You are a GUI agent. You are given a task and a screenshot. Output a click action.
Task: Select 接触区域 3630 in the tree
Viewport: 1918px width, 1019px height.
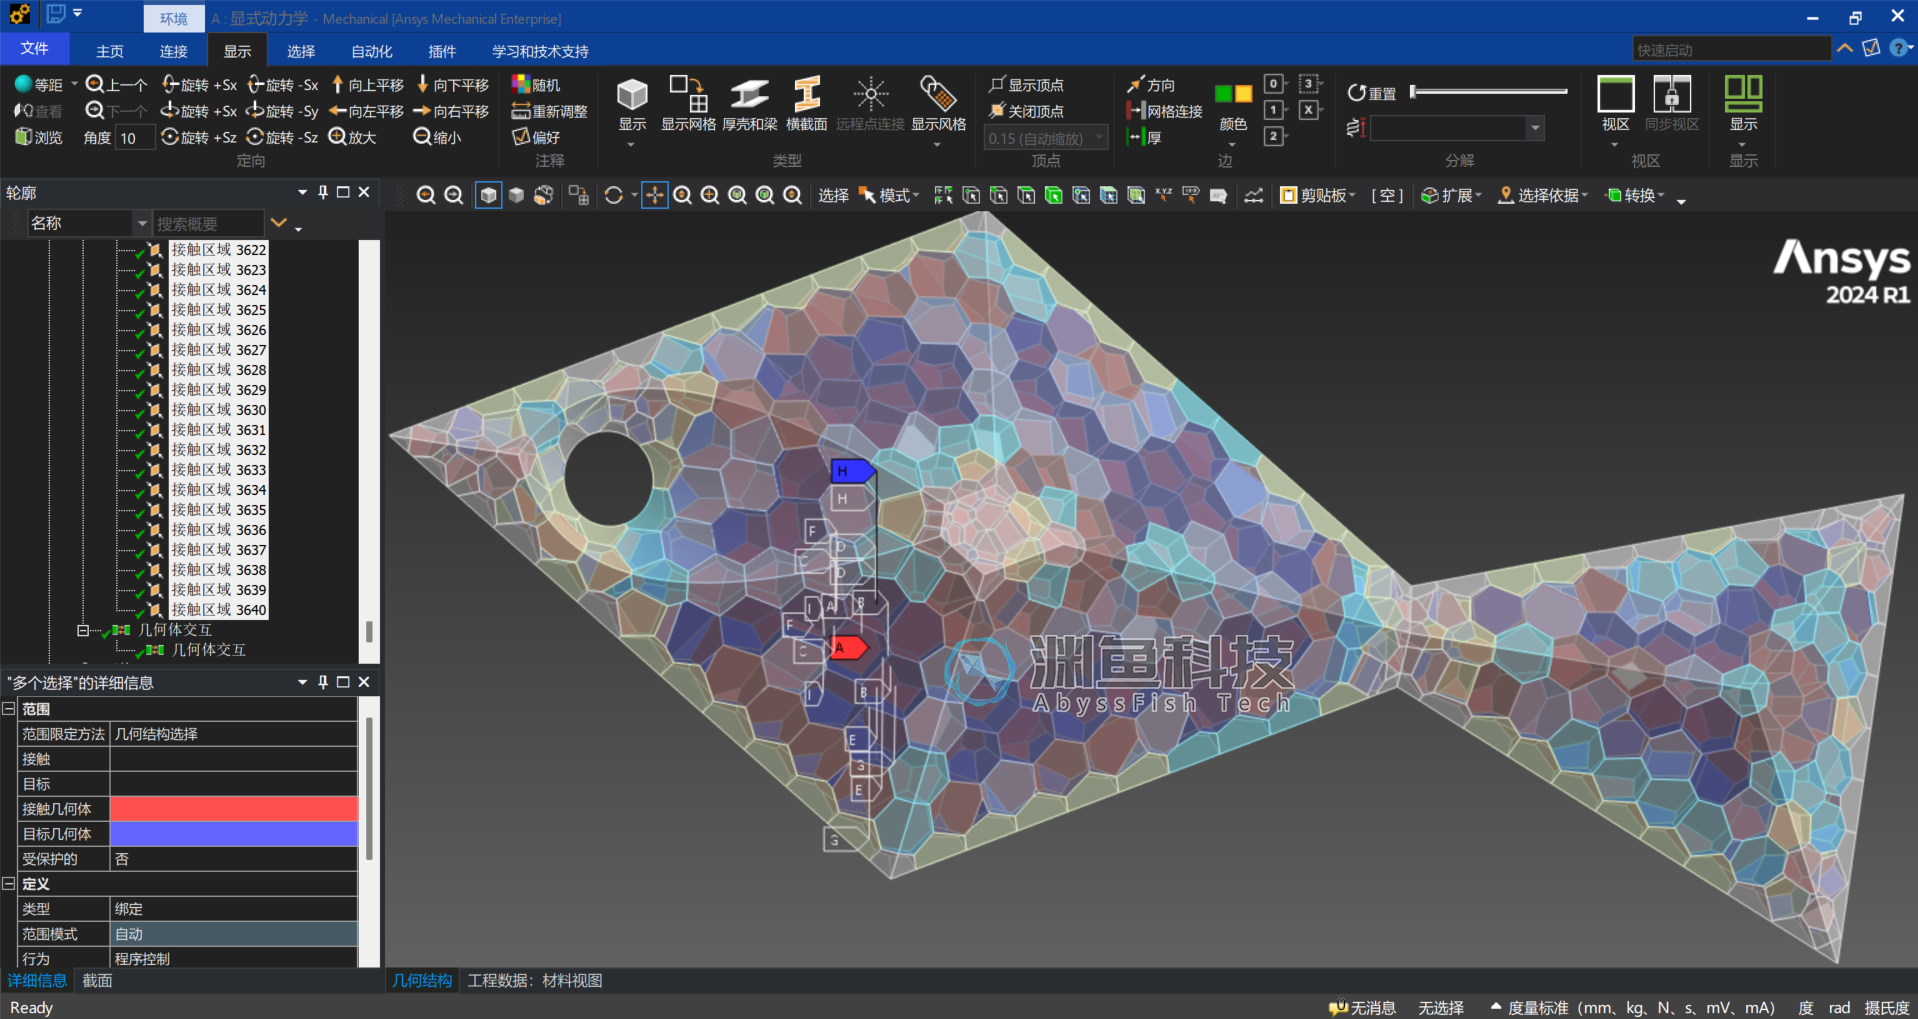pyautogui.click(x=219, y=410)
